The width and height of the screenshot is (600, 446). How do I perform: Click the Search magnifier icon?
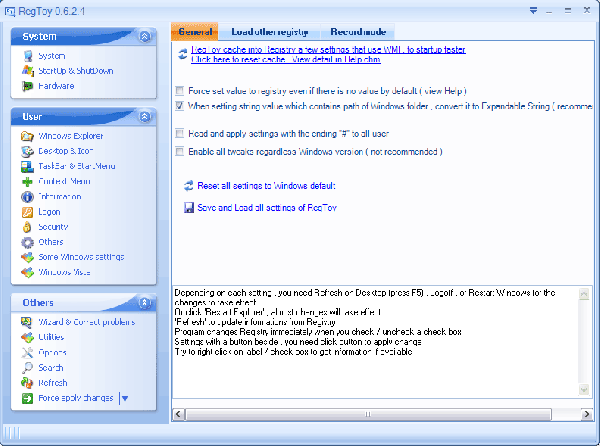27,368
